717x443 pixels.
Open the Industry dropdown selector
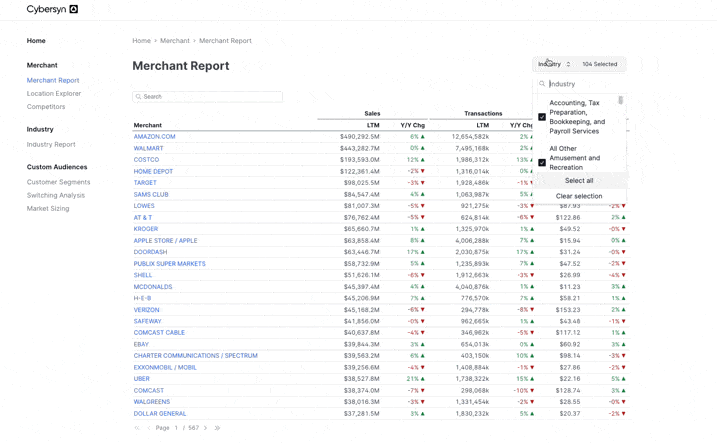pyautogui.click(x=554, y=64)
